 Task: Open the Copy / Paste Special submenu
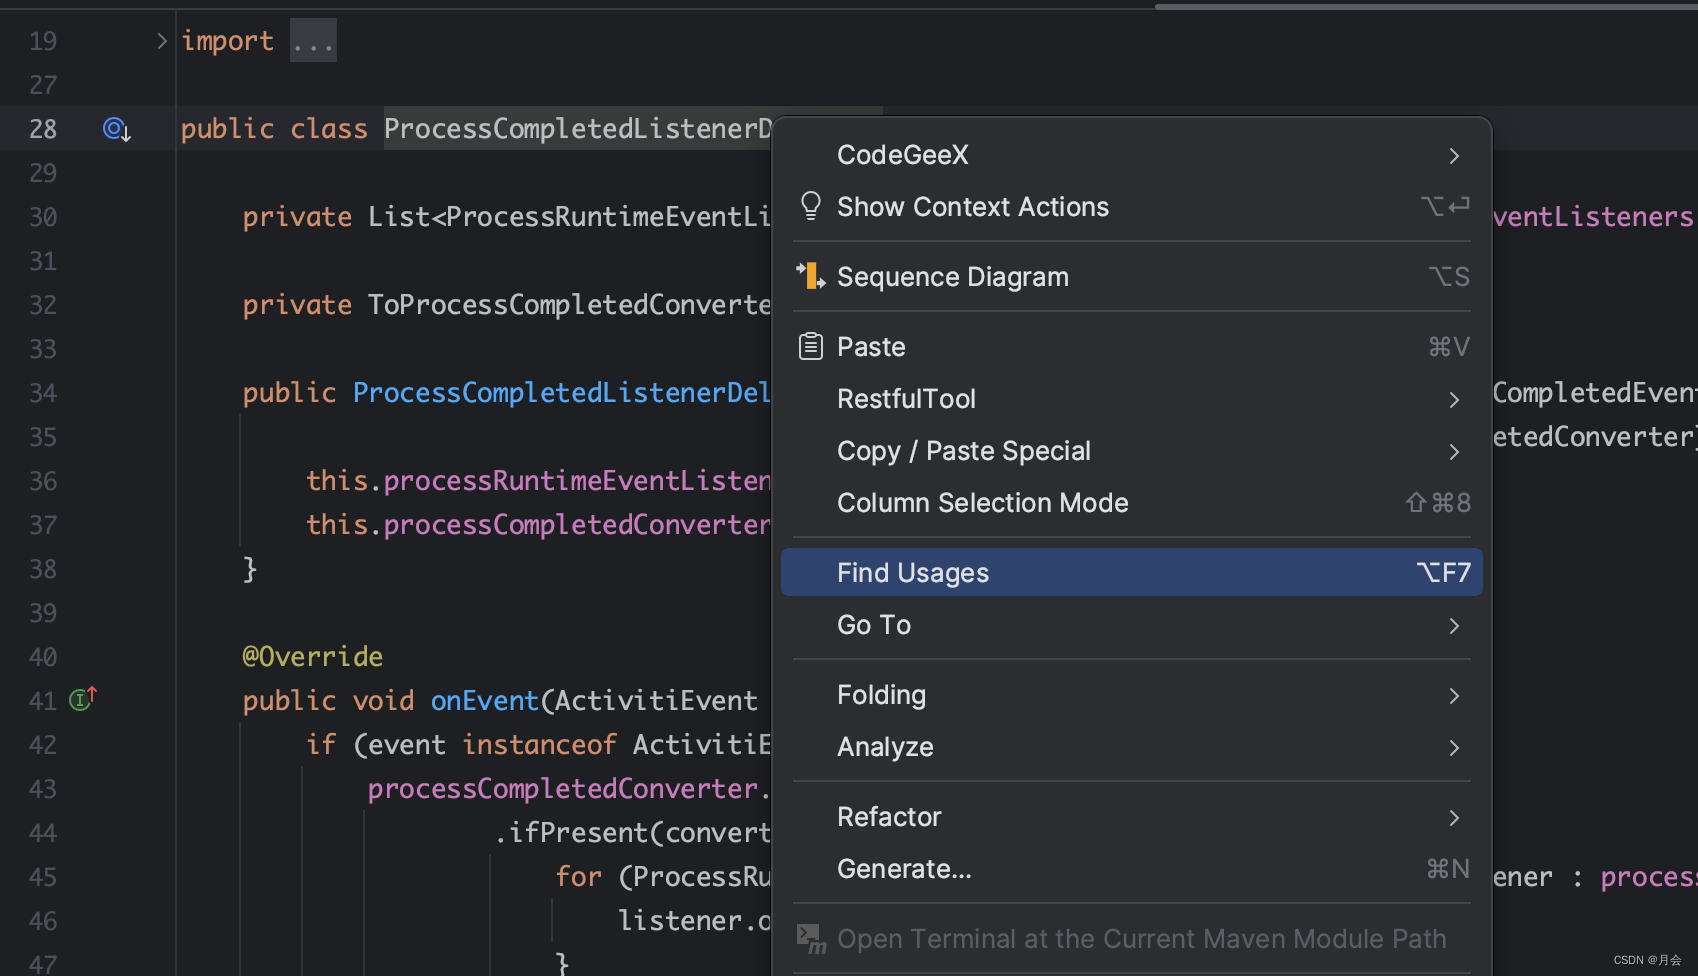[x=963, y=451]
